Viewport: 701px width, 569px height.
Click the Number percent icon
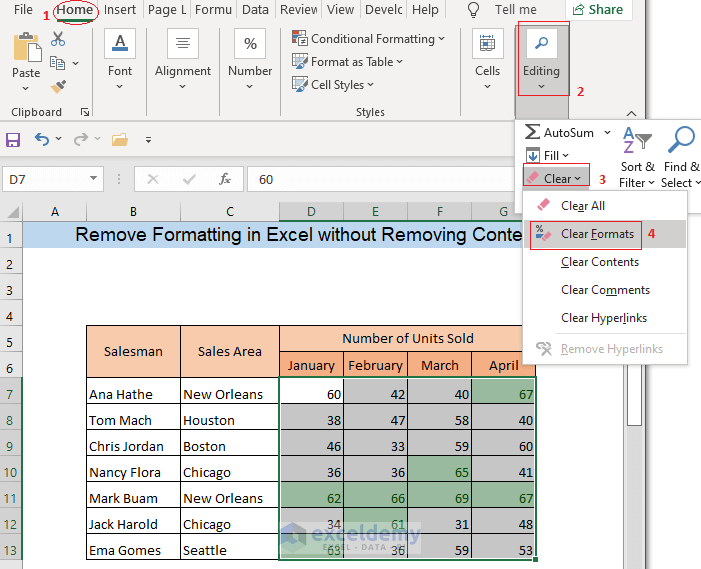pos(250,43)
